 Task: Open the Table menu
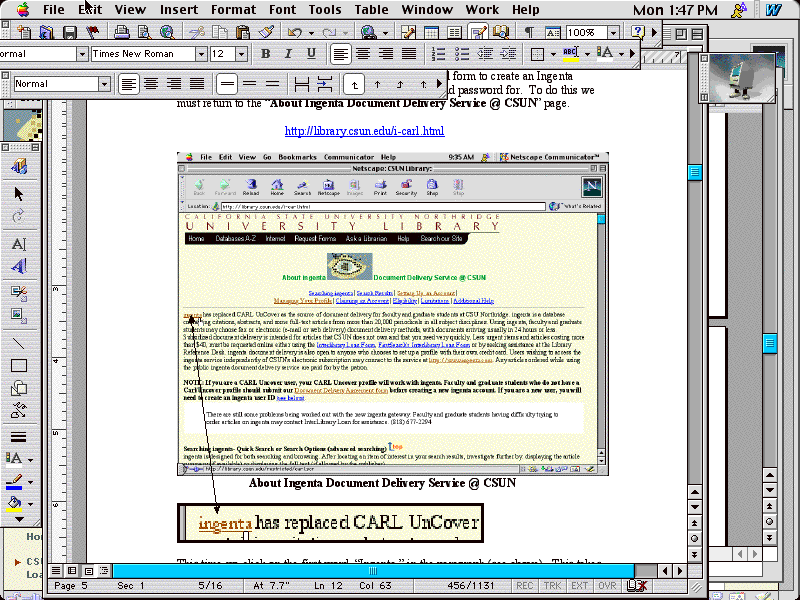coord(371,9)
